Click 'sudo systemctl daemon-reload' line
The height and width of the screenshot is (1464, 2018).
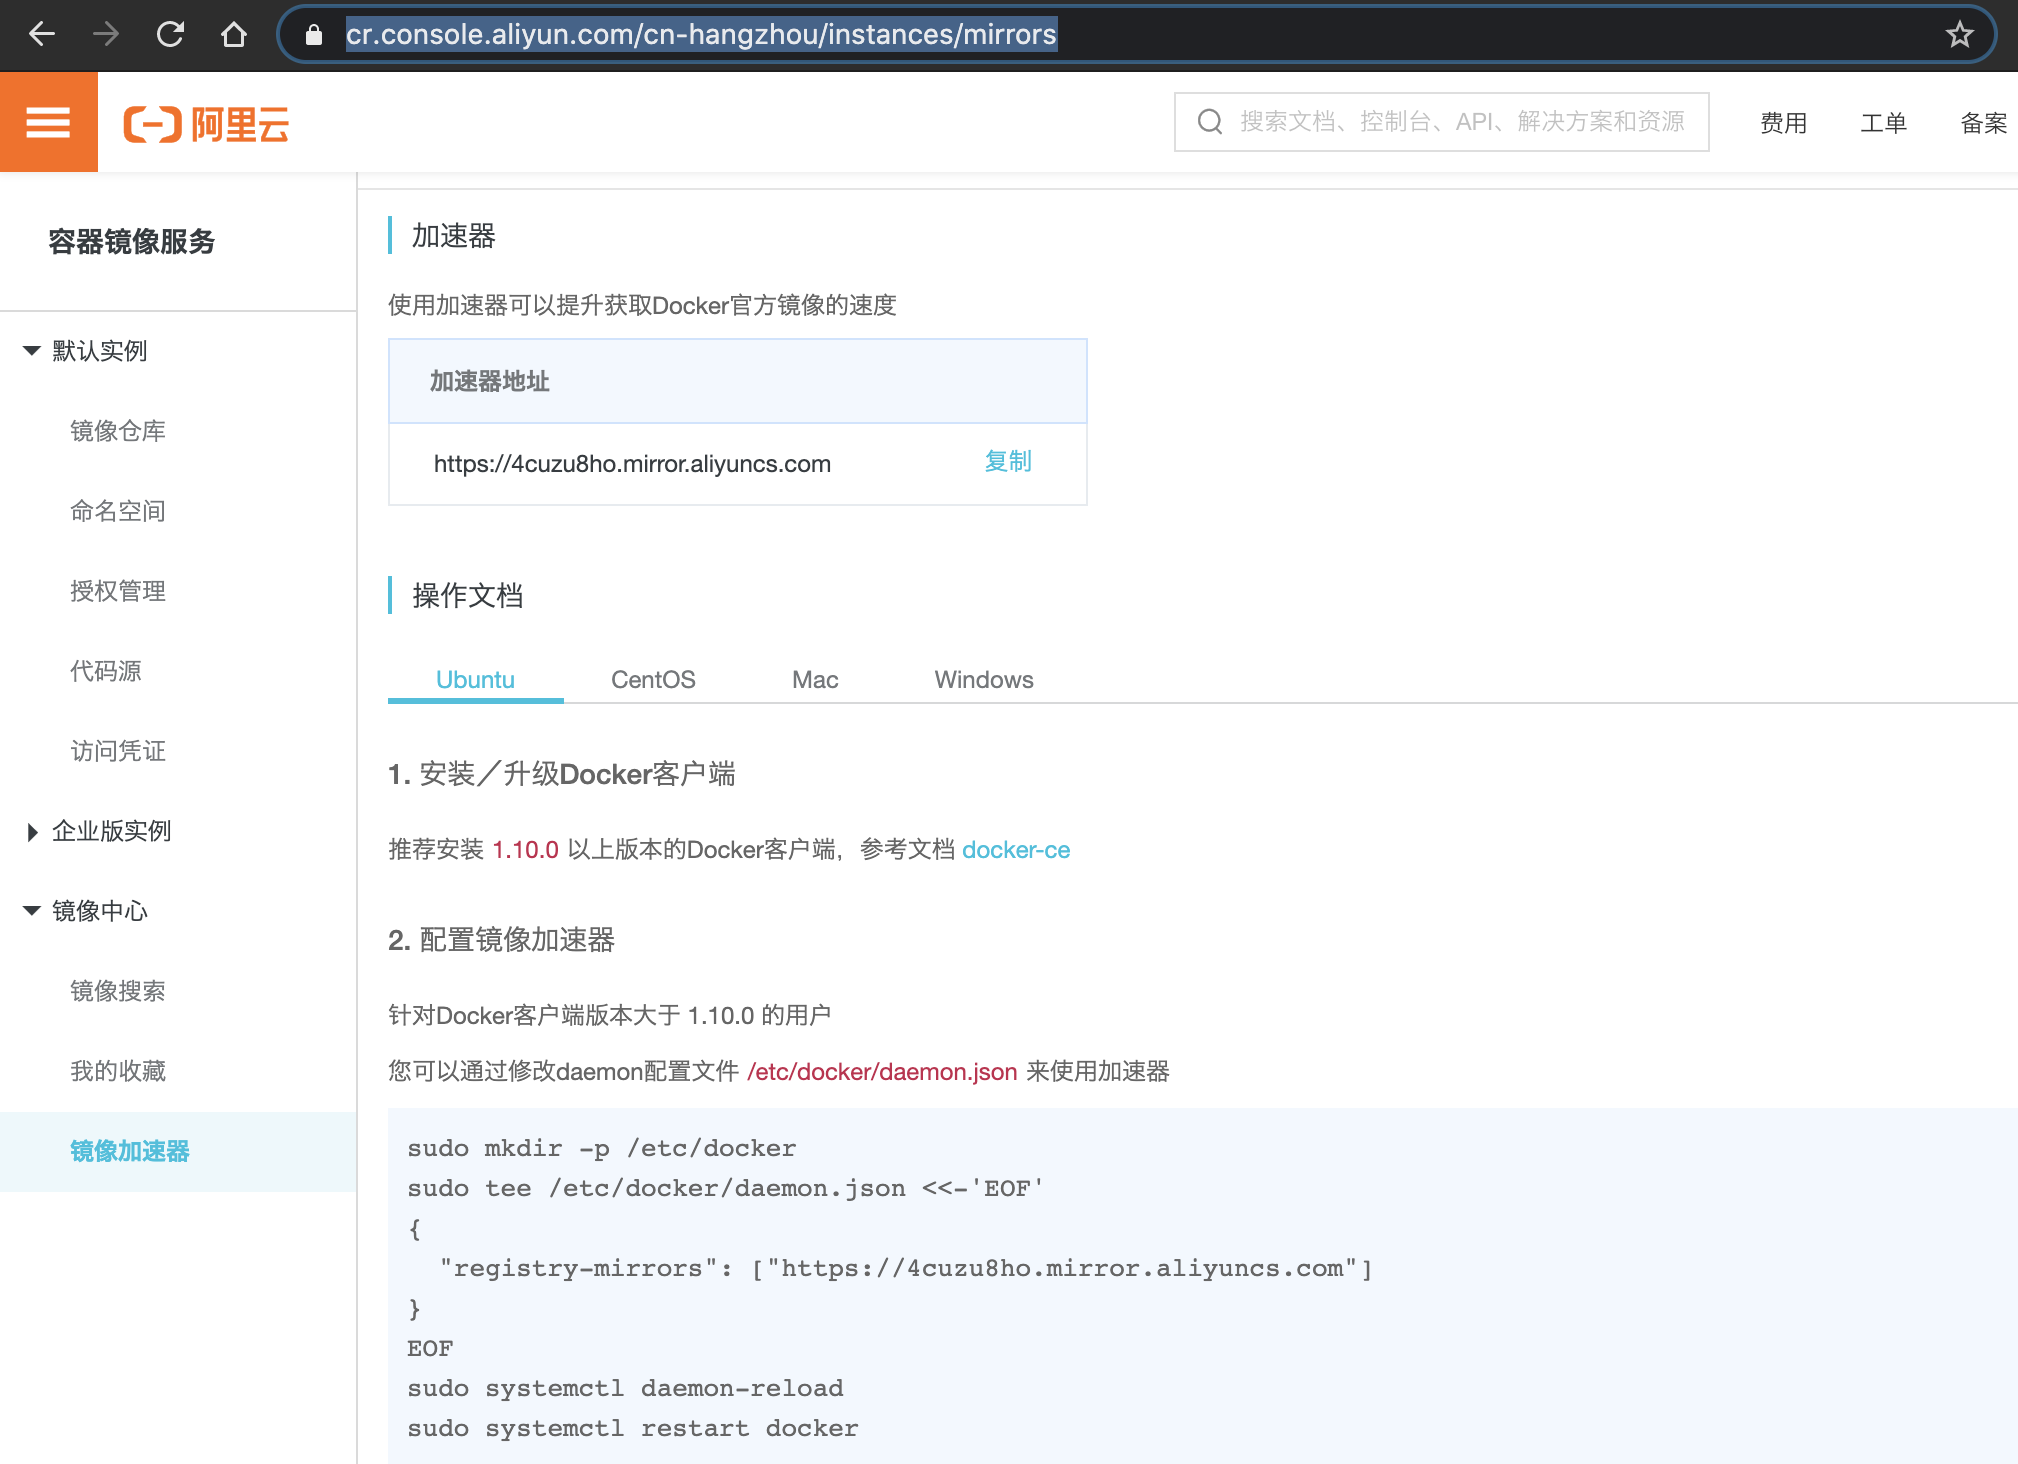(x=625, y=1389)
